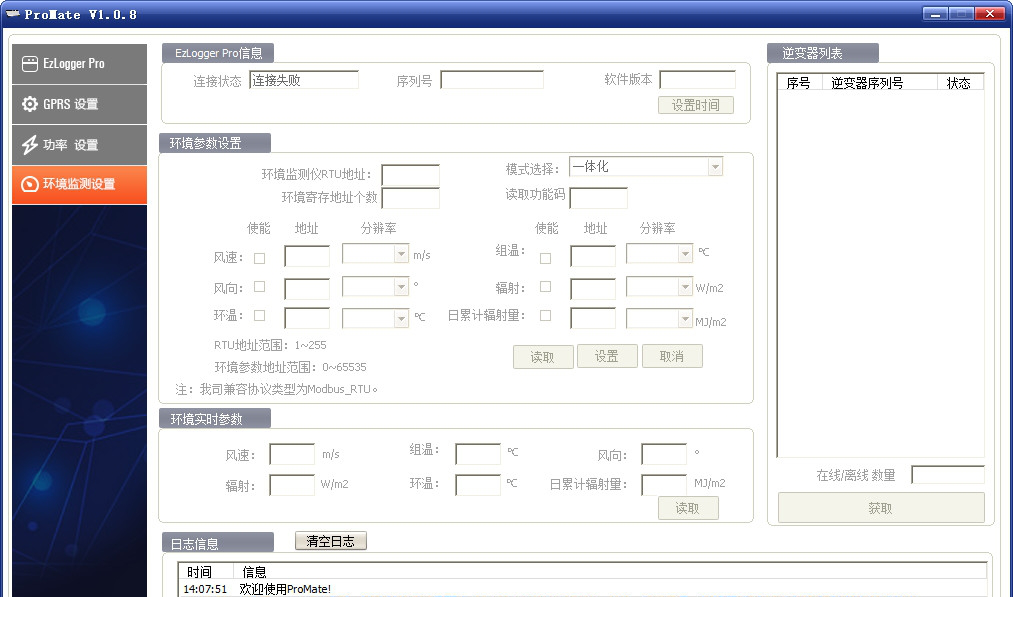Open the 日累计辐射量 分辨率 dropdown (MJ/m2)
This screenshot has height=620, width=1013.
660,318
